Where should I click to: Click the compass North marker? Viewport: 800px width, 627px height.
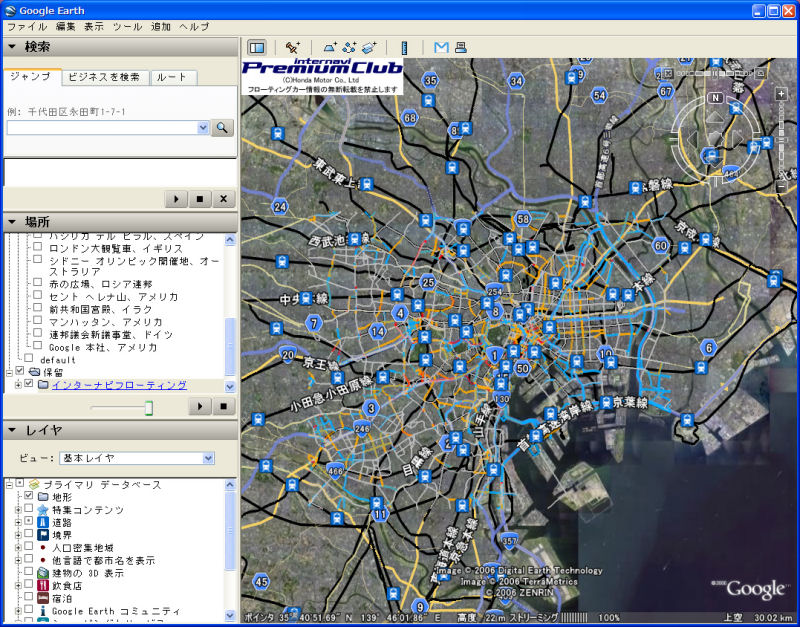(716, 98)
